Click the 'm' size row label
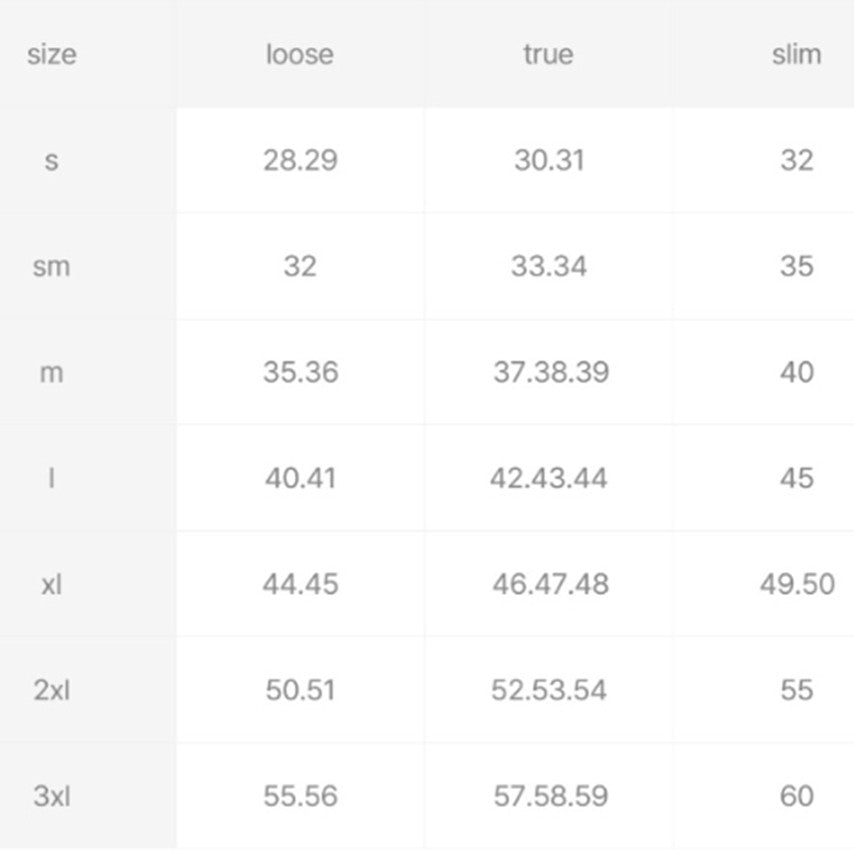Viewport: 854px width, 854px height. 52,373
